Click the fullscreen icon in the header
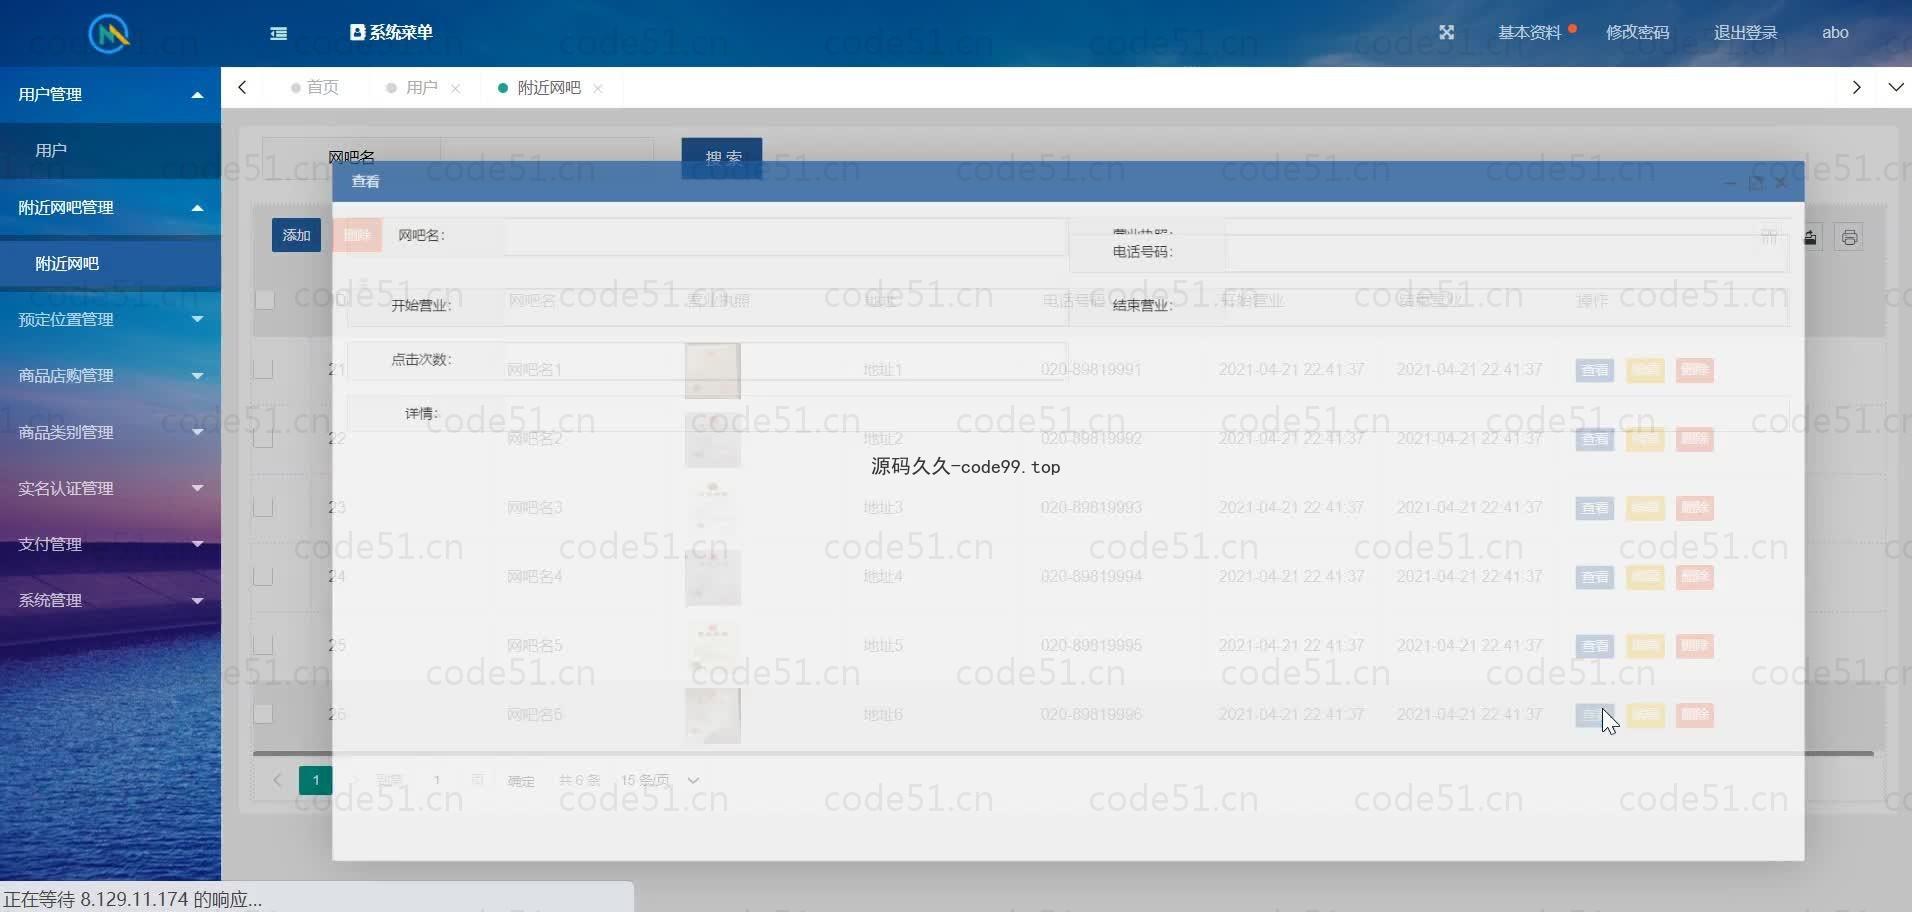 tap(1446, 32)
